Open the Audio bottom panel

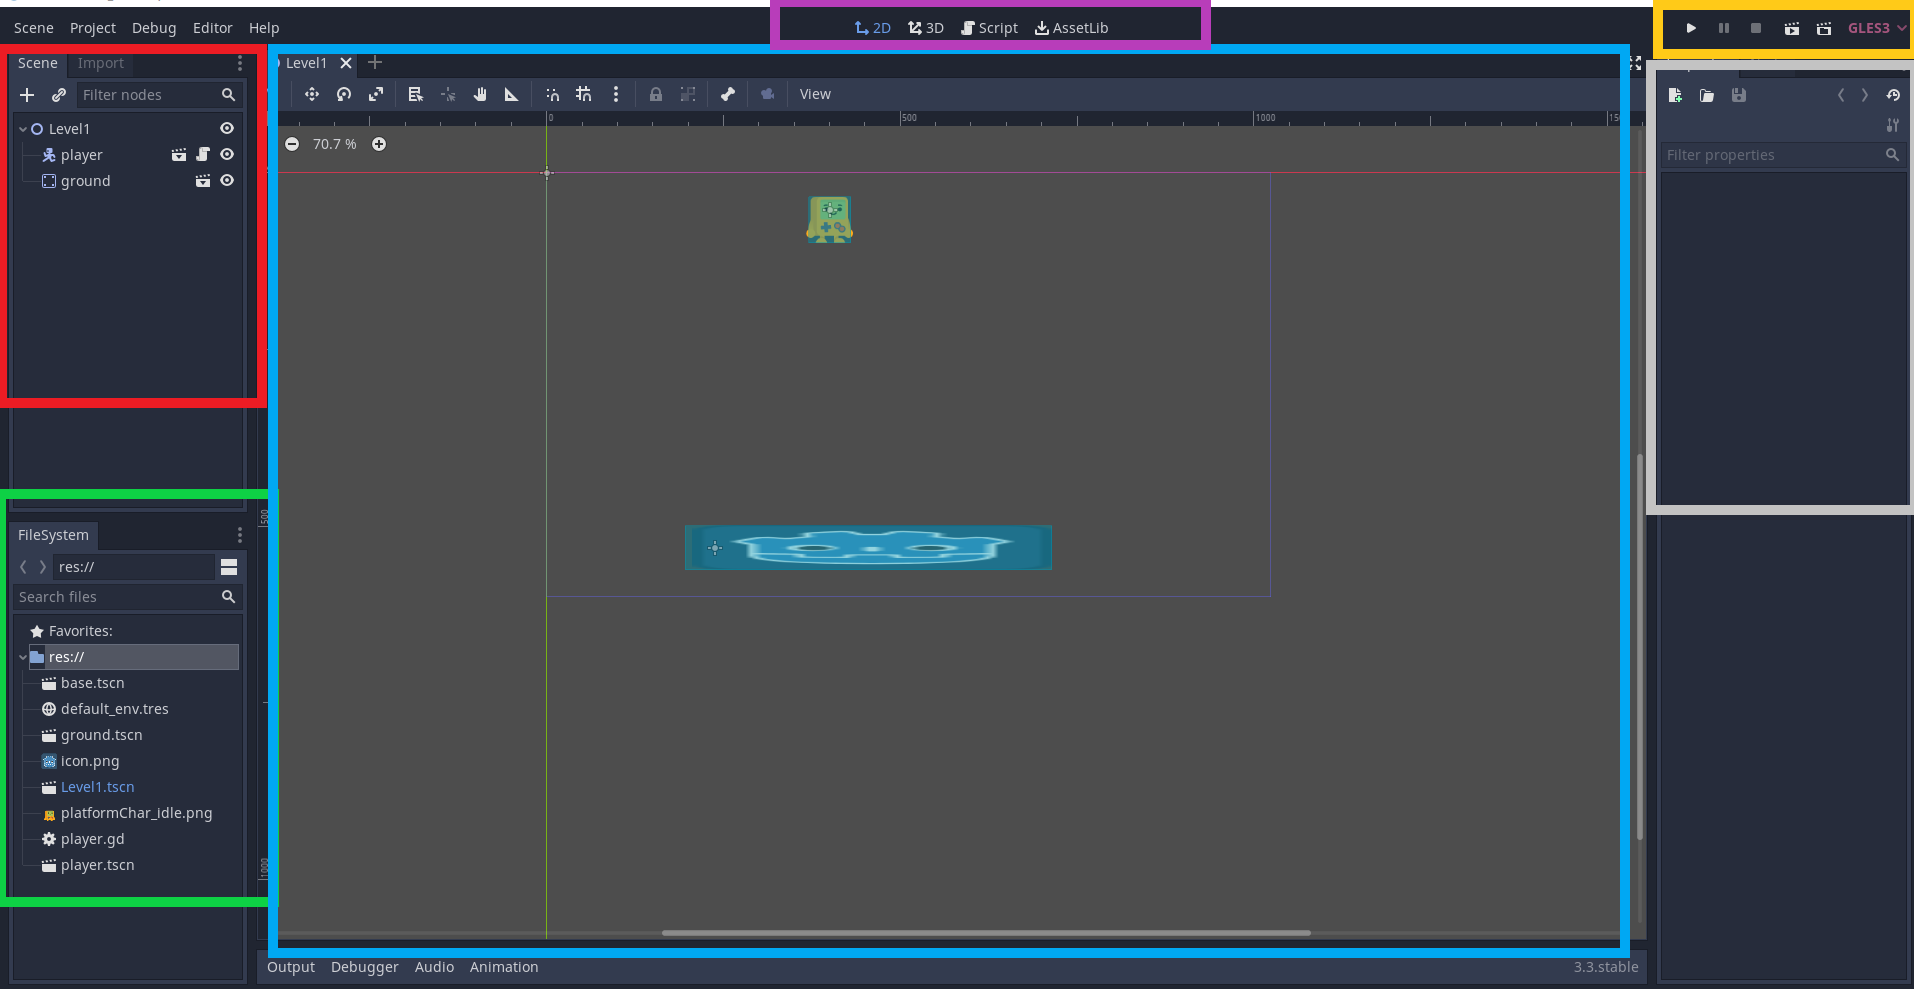[435, 967]
